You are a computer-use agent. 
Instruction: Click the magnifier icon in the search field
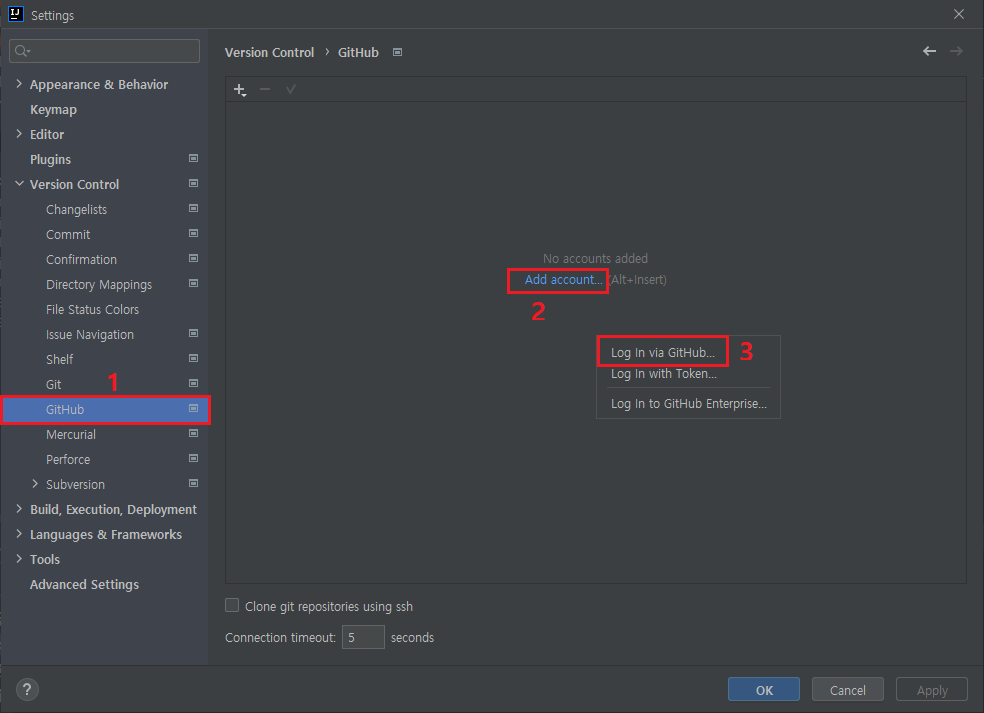pyautogui.click(x=22, y=50)
